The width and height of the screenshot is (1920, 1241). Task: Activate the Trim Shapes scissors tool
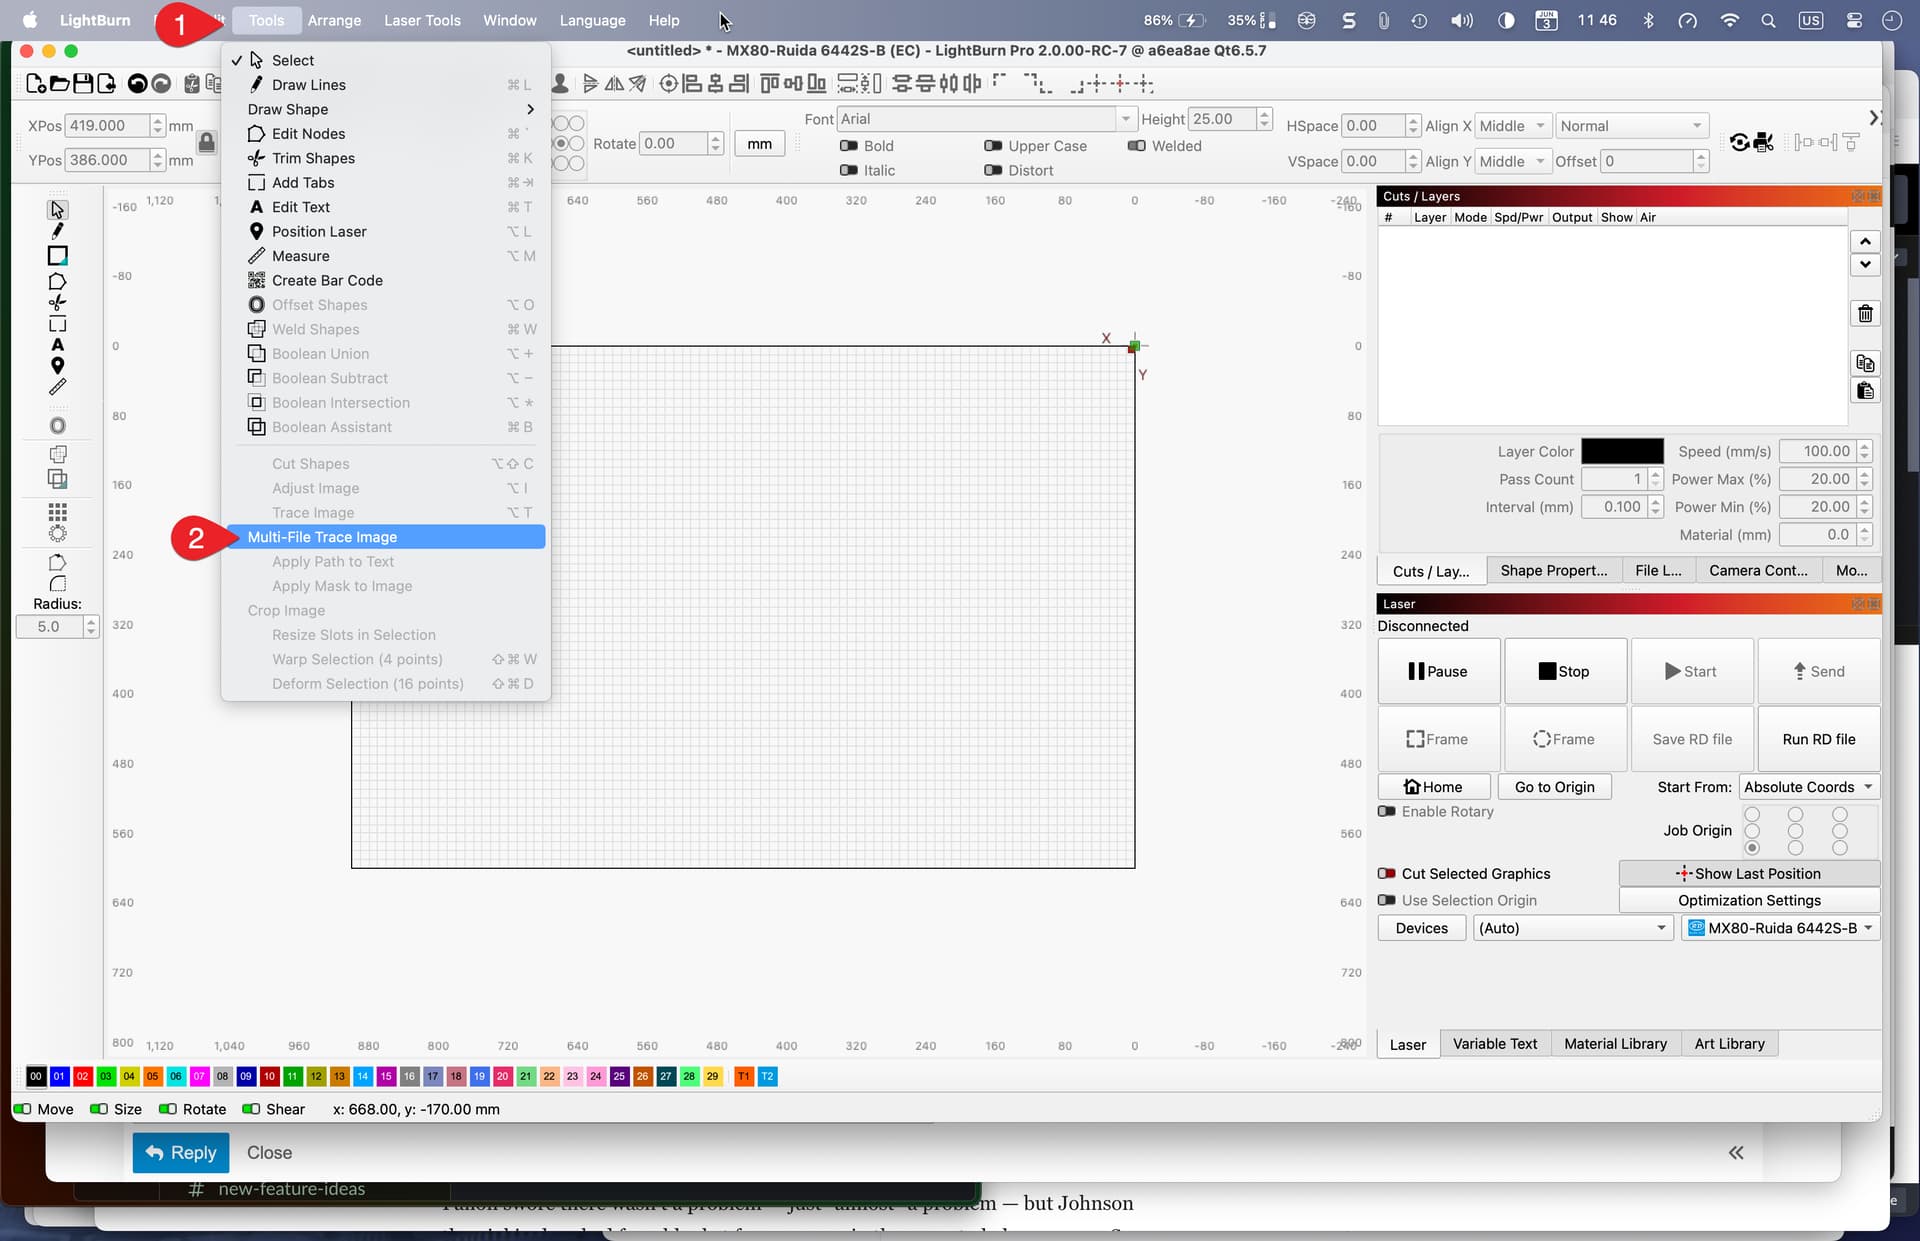click(57, 303)
